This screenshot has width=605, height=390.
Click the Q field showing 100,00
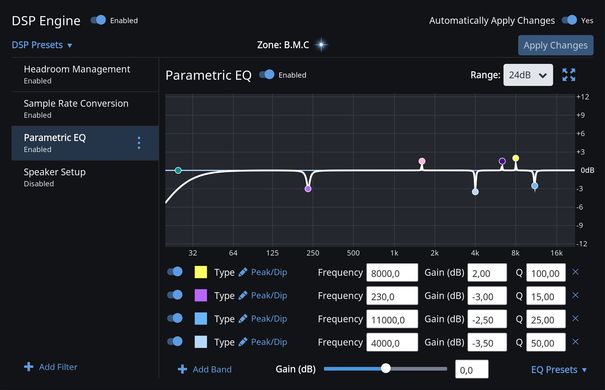coord(546,273)
